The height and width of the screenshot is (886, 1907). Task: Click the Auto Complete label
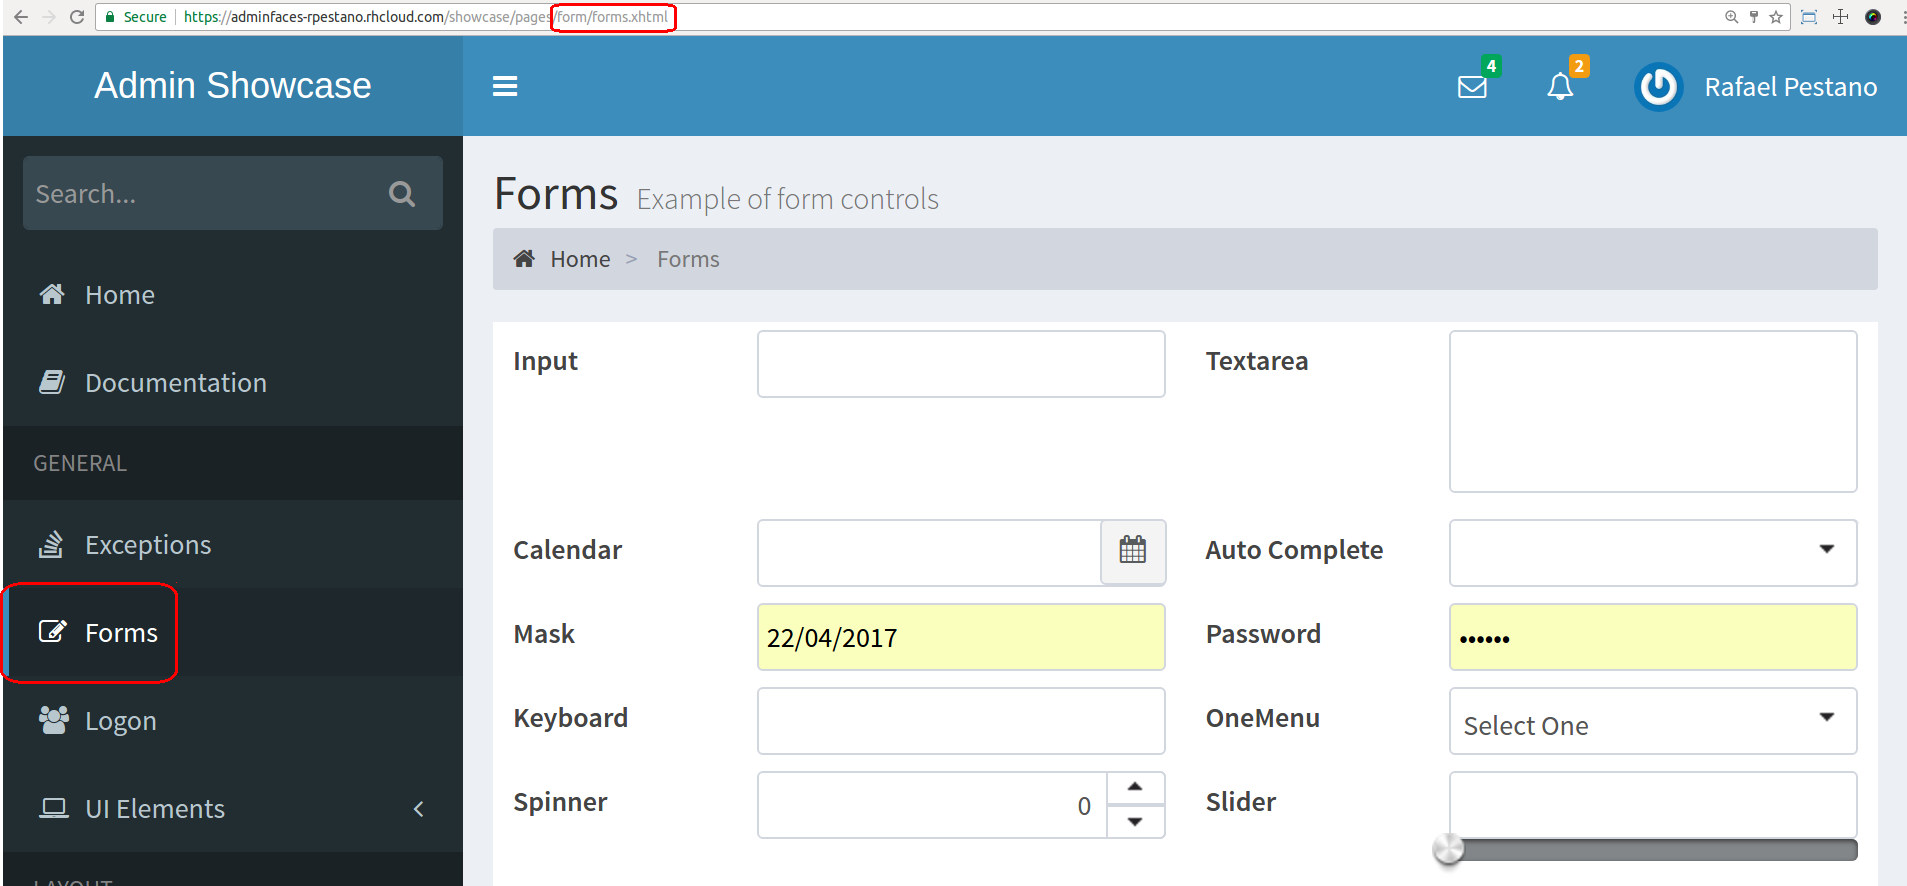pos(1294,550)
